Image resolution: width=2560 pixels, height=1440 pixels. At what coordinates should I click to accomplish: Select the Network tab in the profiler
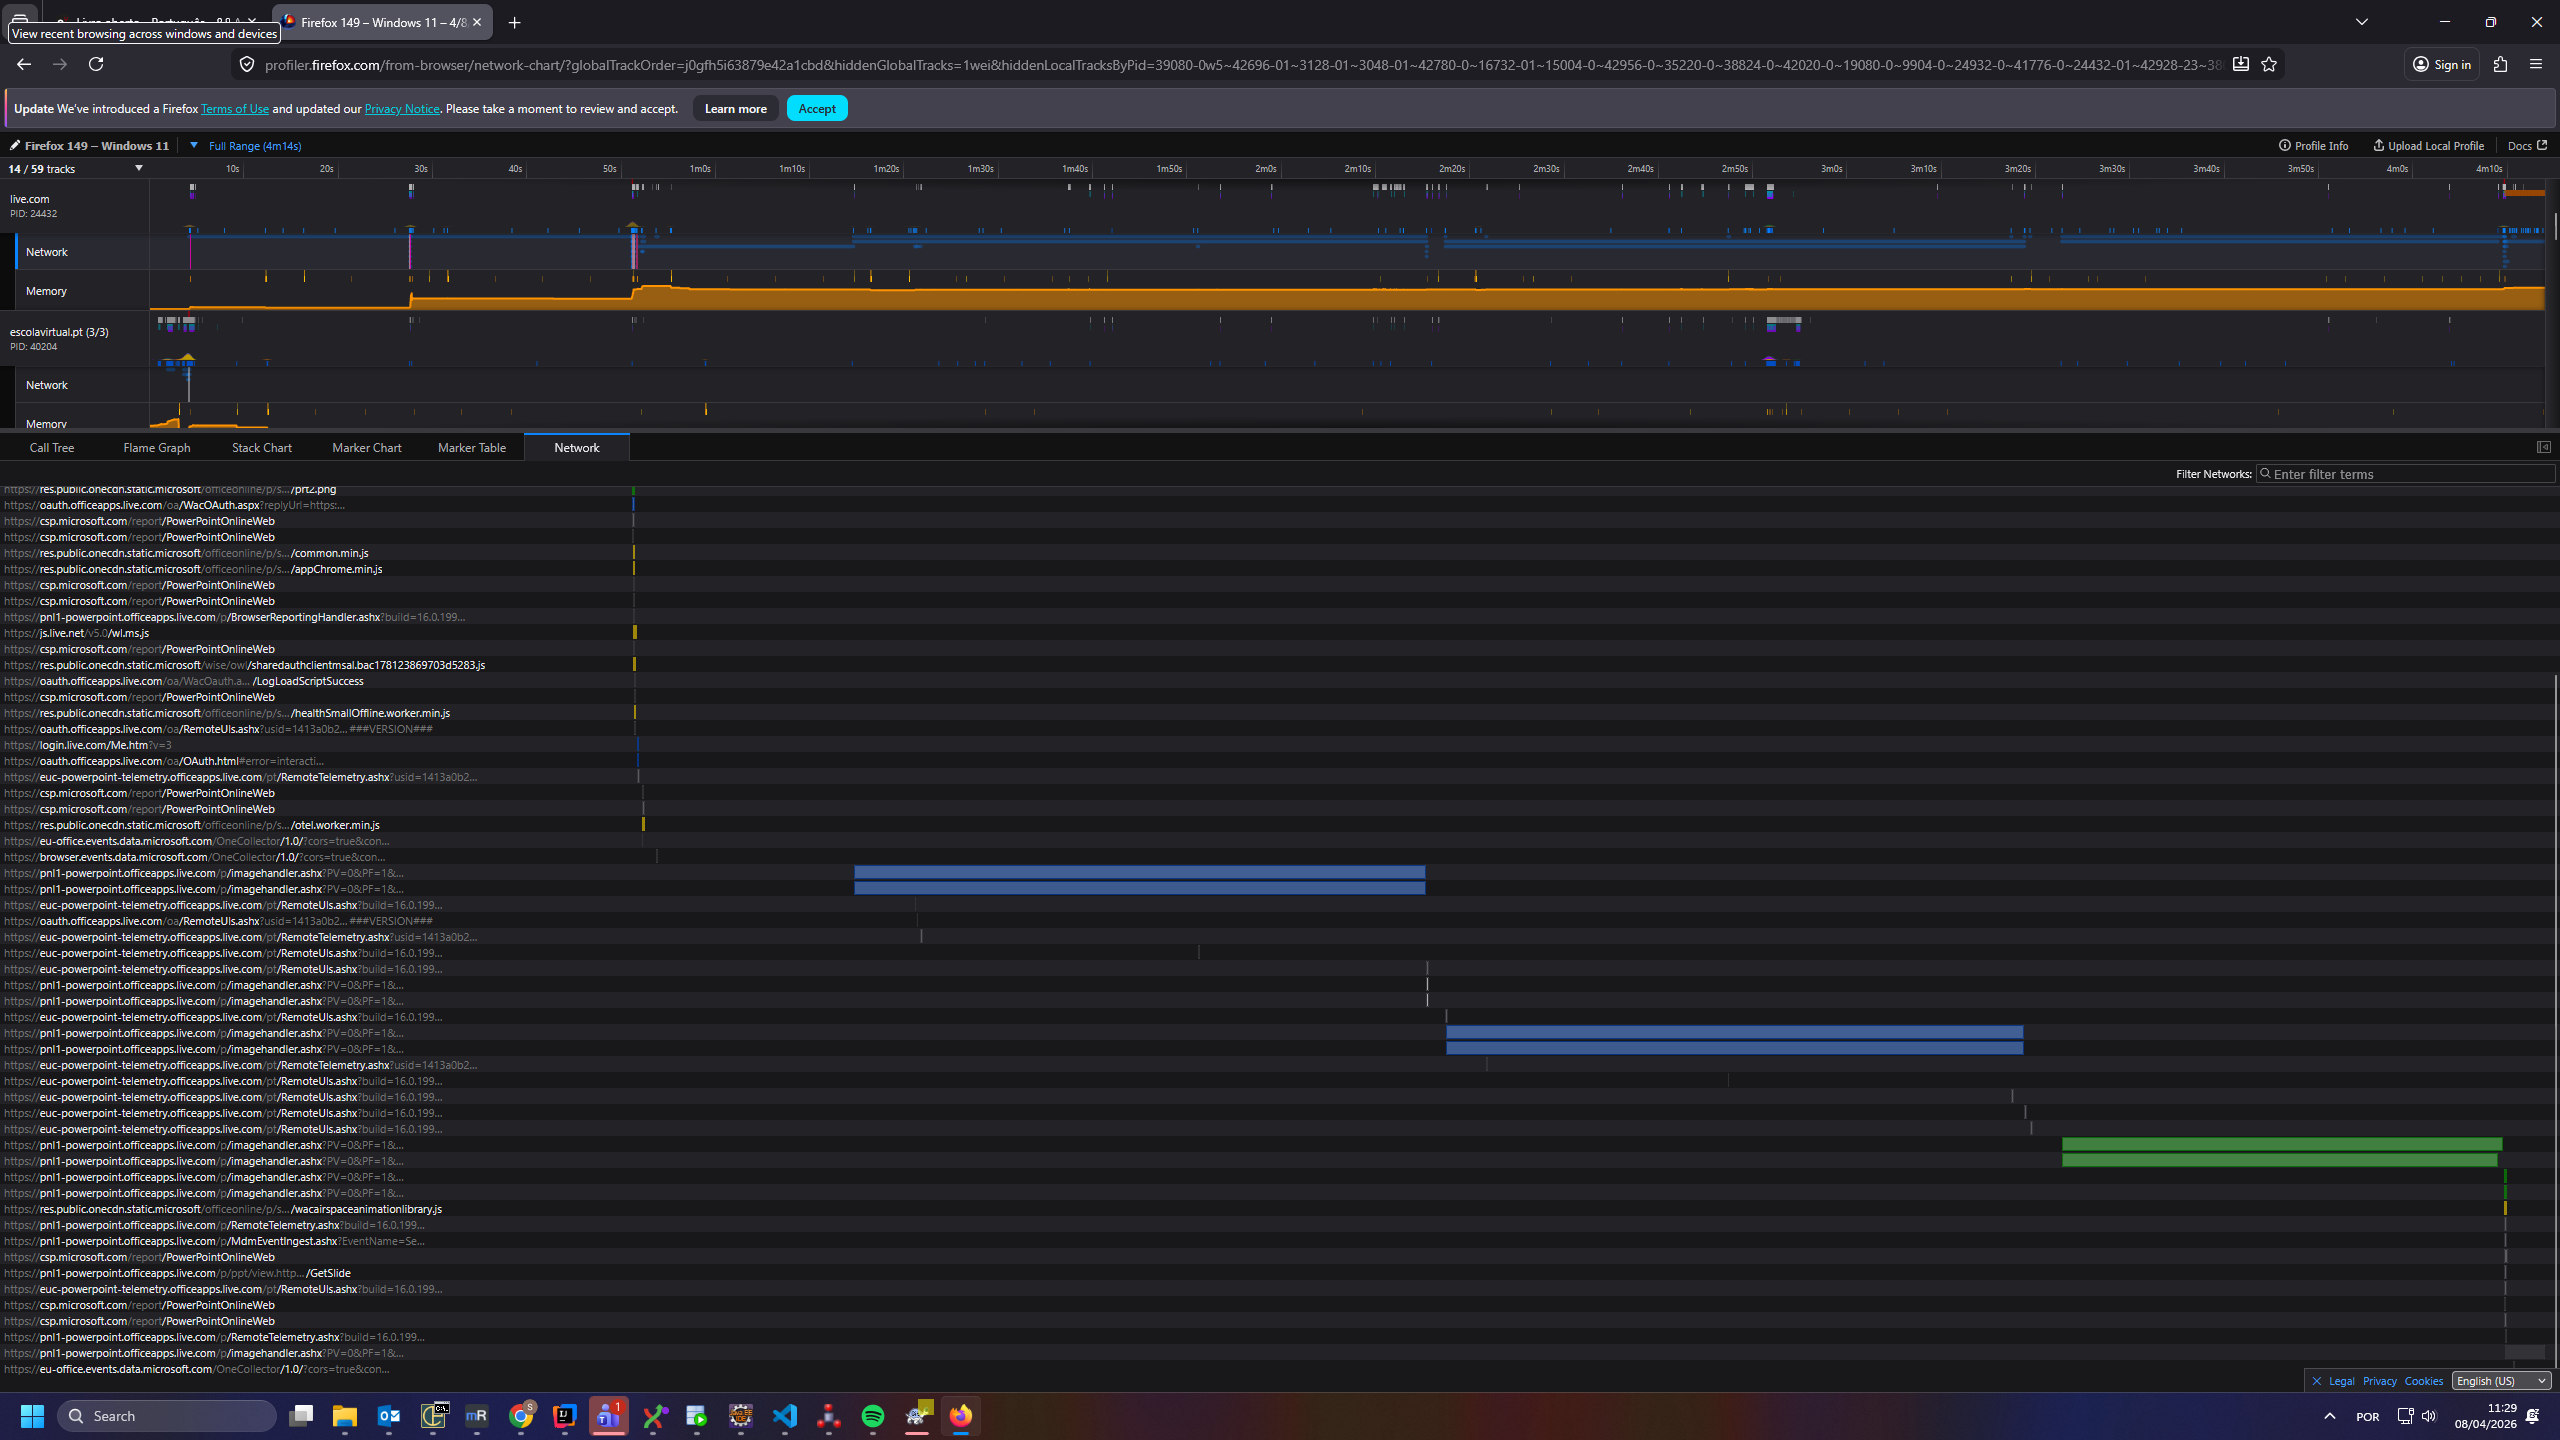(577, 448)
